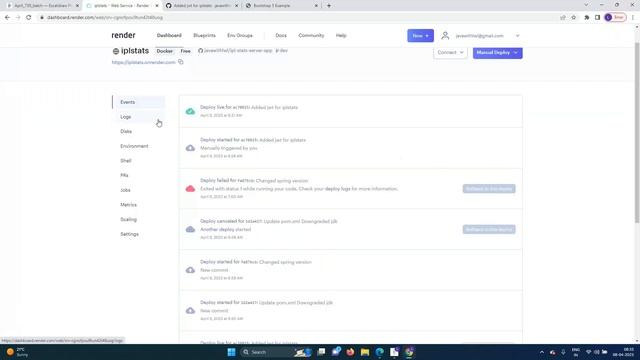Image resolution: width=640 pixels, height=360 pixels.
Task: Expand the Connect dropdown
Action: (x=450, y=53)
